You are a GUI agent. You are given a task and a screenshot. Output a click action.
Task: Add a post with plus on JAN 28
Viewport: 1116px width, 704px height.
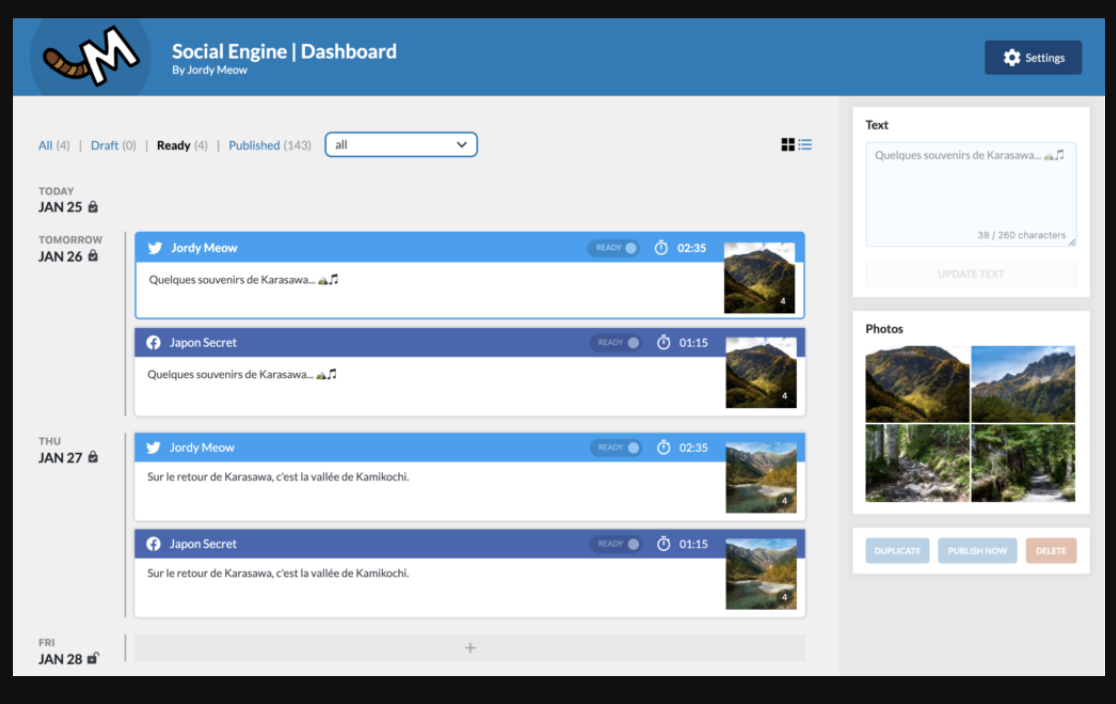(x=470, y=648)
